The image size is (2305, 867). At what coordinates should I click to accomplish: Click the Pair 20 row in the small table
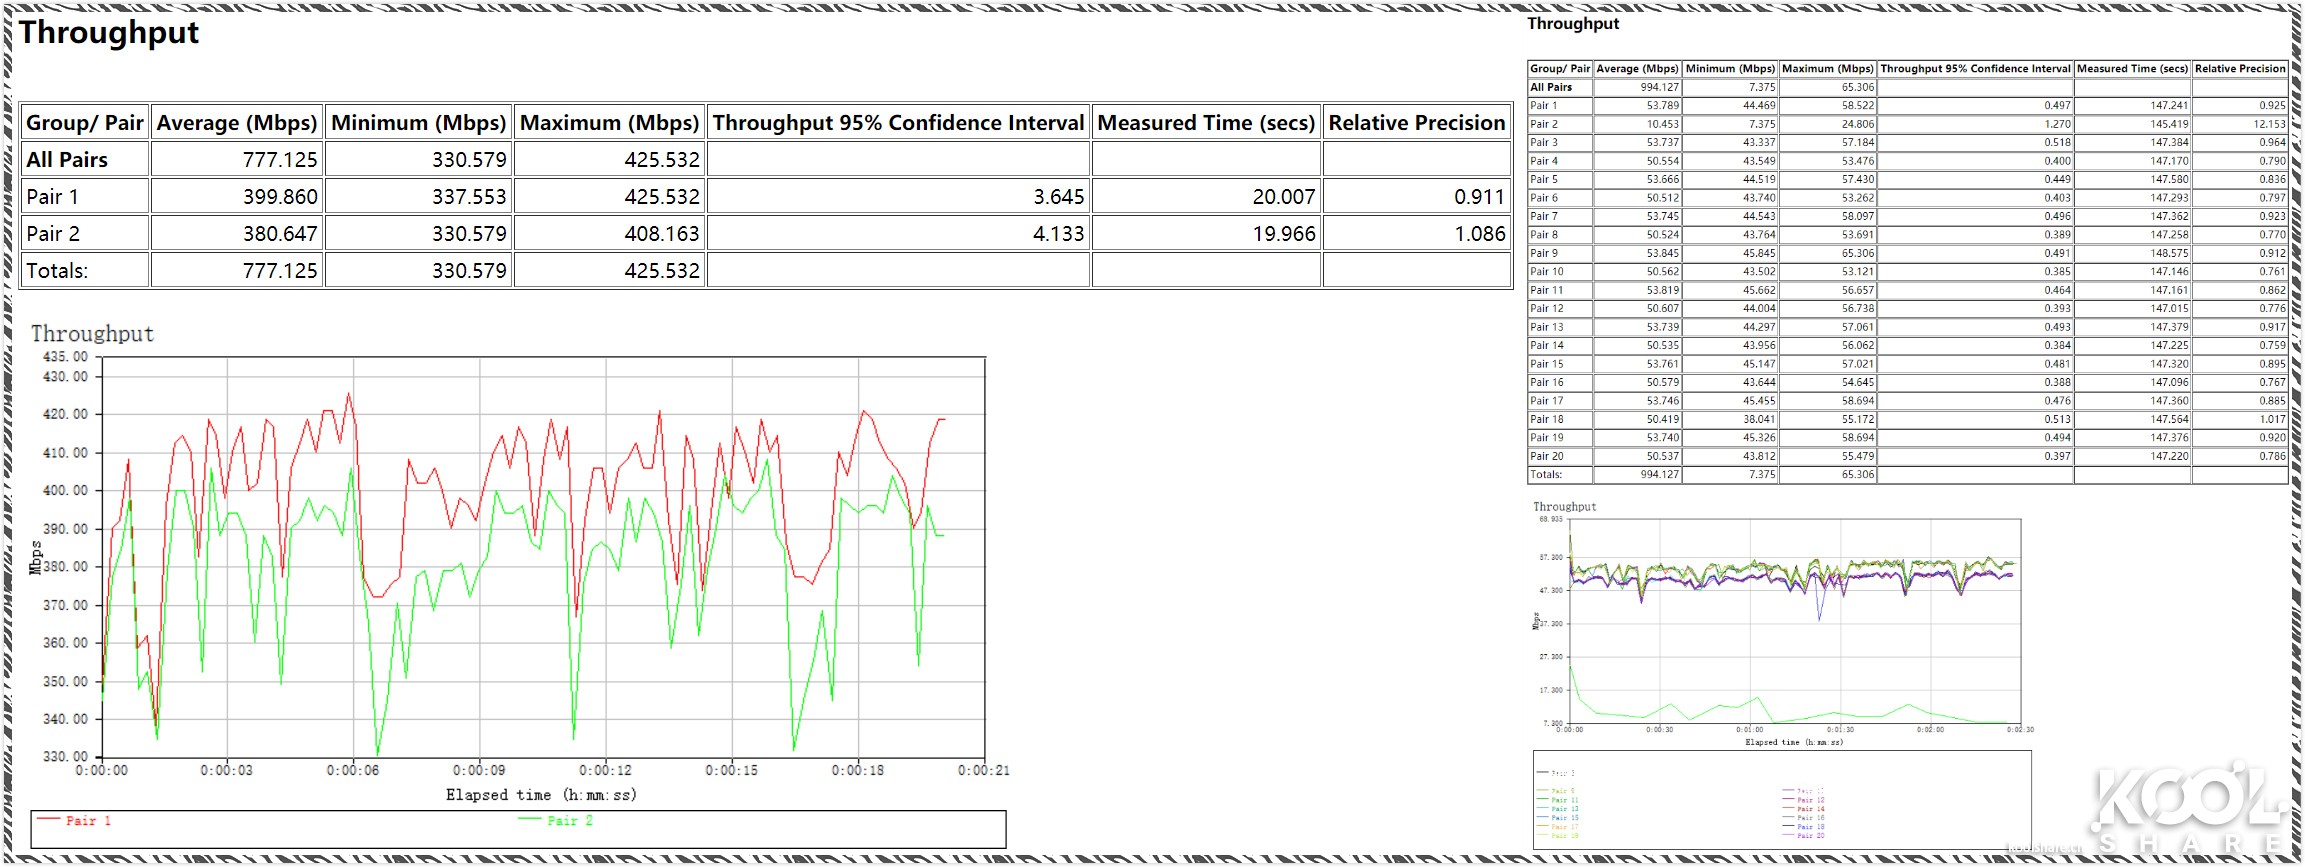point(1546,456)
